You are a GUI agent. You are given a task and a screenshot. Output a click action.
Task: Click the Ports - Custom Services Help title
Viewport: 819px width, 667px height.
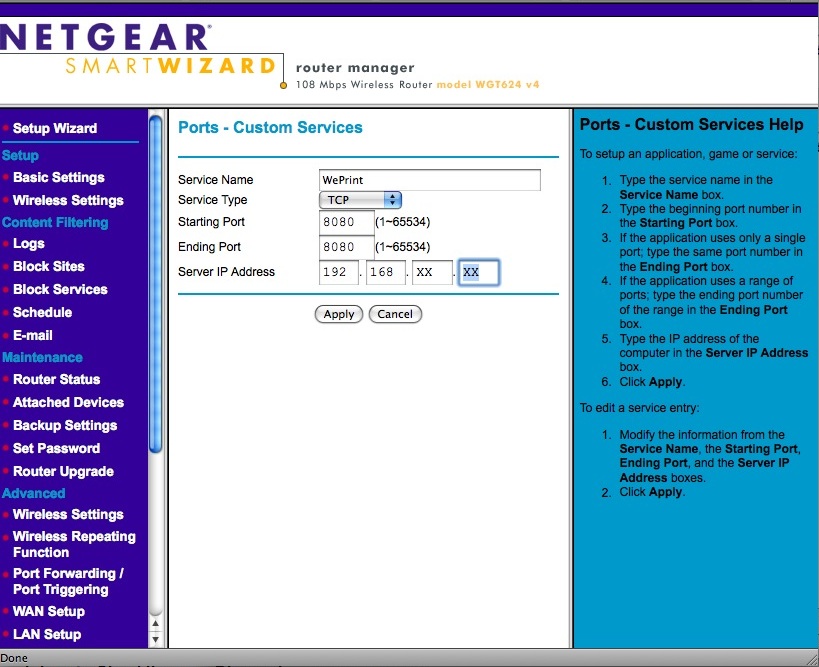[x=692, y=124]
